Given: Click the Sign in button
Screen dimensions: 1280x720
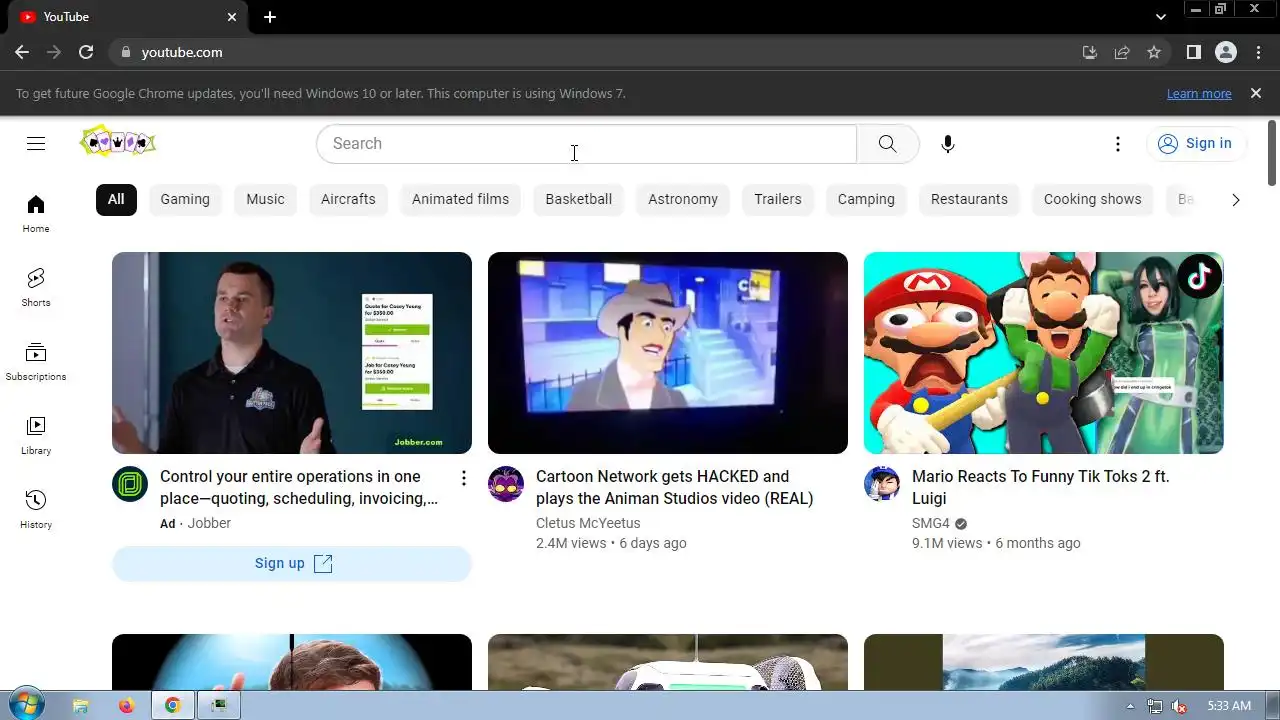Looking at the screenshot, I should 1196,143.
